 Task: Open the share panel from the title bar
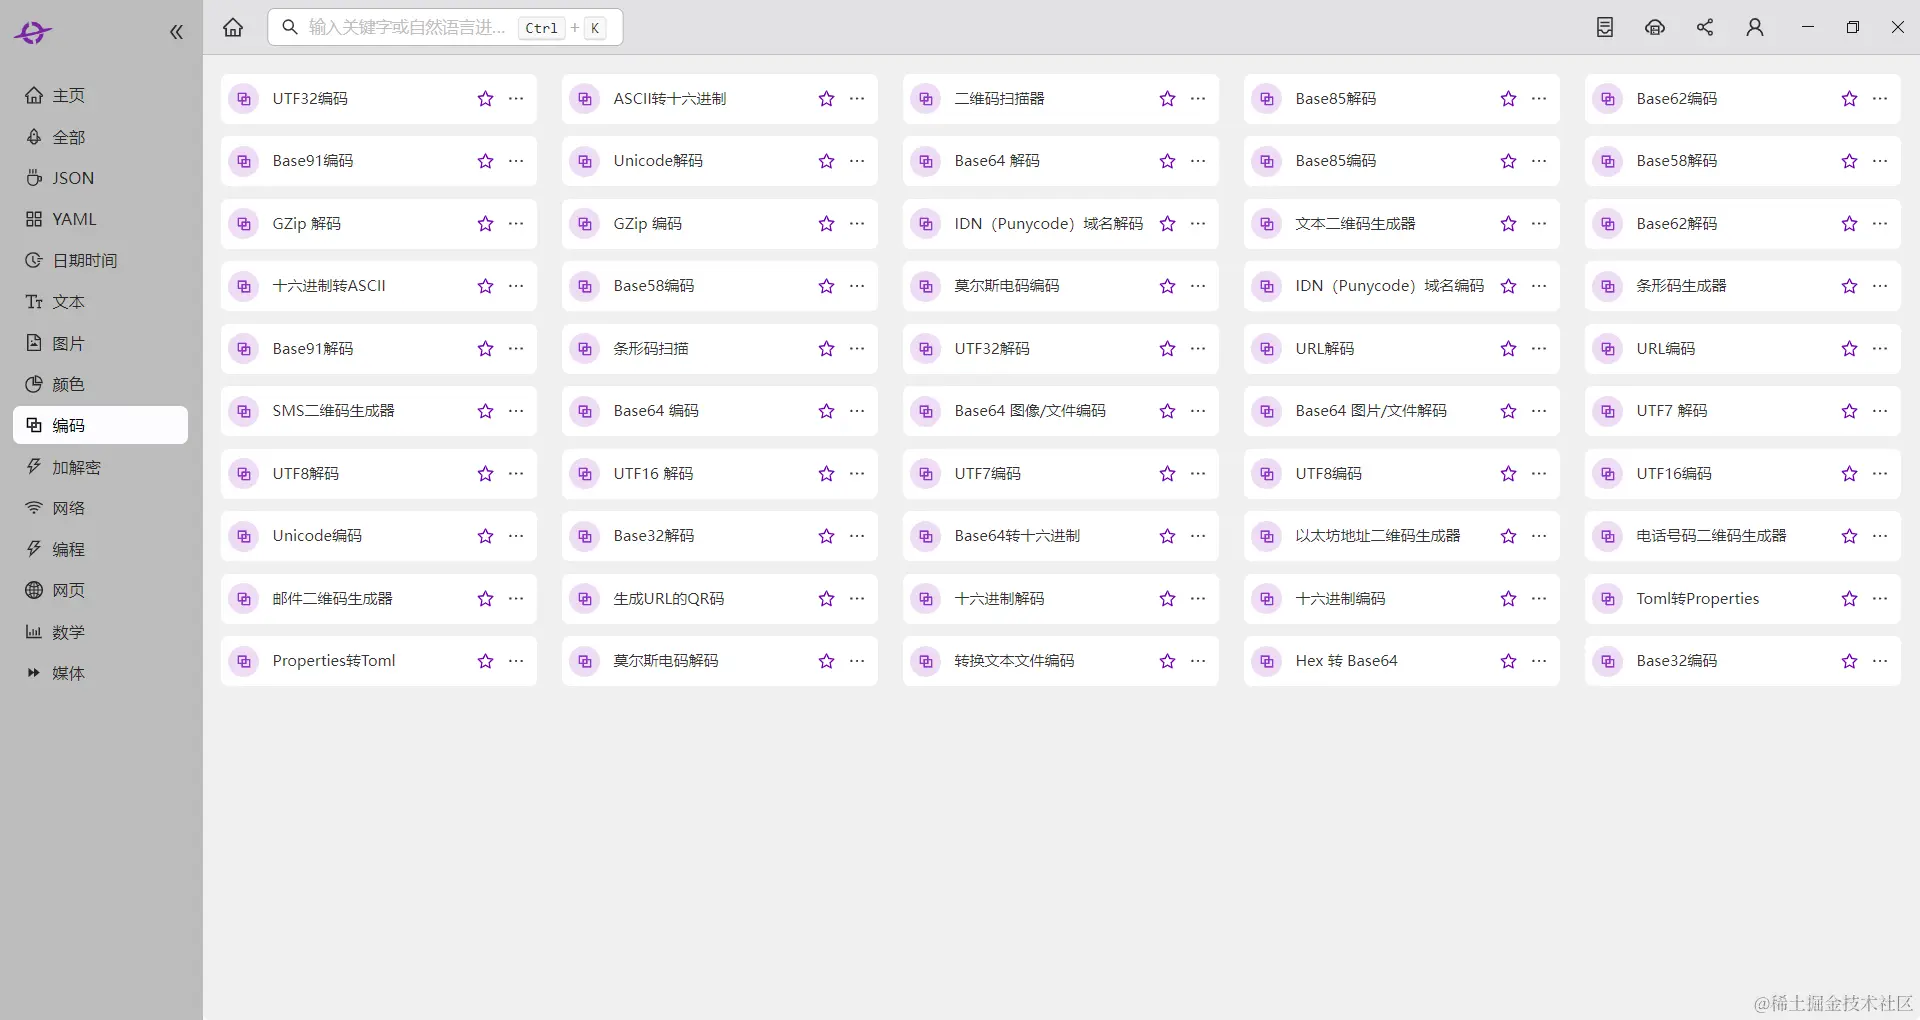click(1705, 27)
